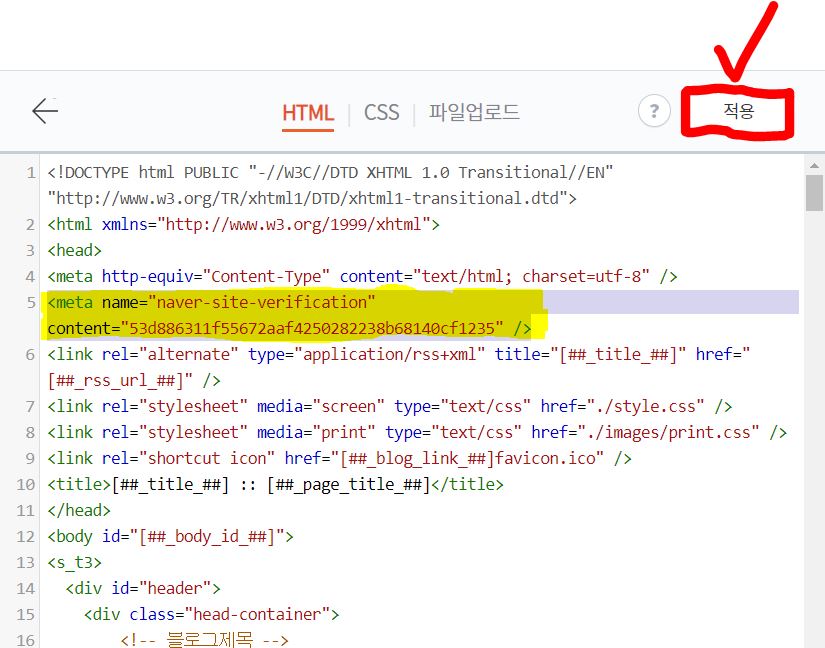Open help via the question mark icon
825x648 pixels.
pyautogui.click(x=654, y=111)
